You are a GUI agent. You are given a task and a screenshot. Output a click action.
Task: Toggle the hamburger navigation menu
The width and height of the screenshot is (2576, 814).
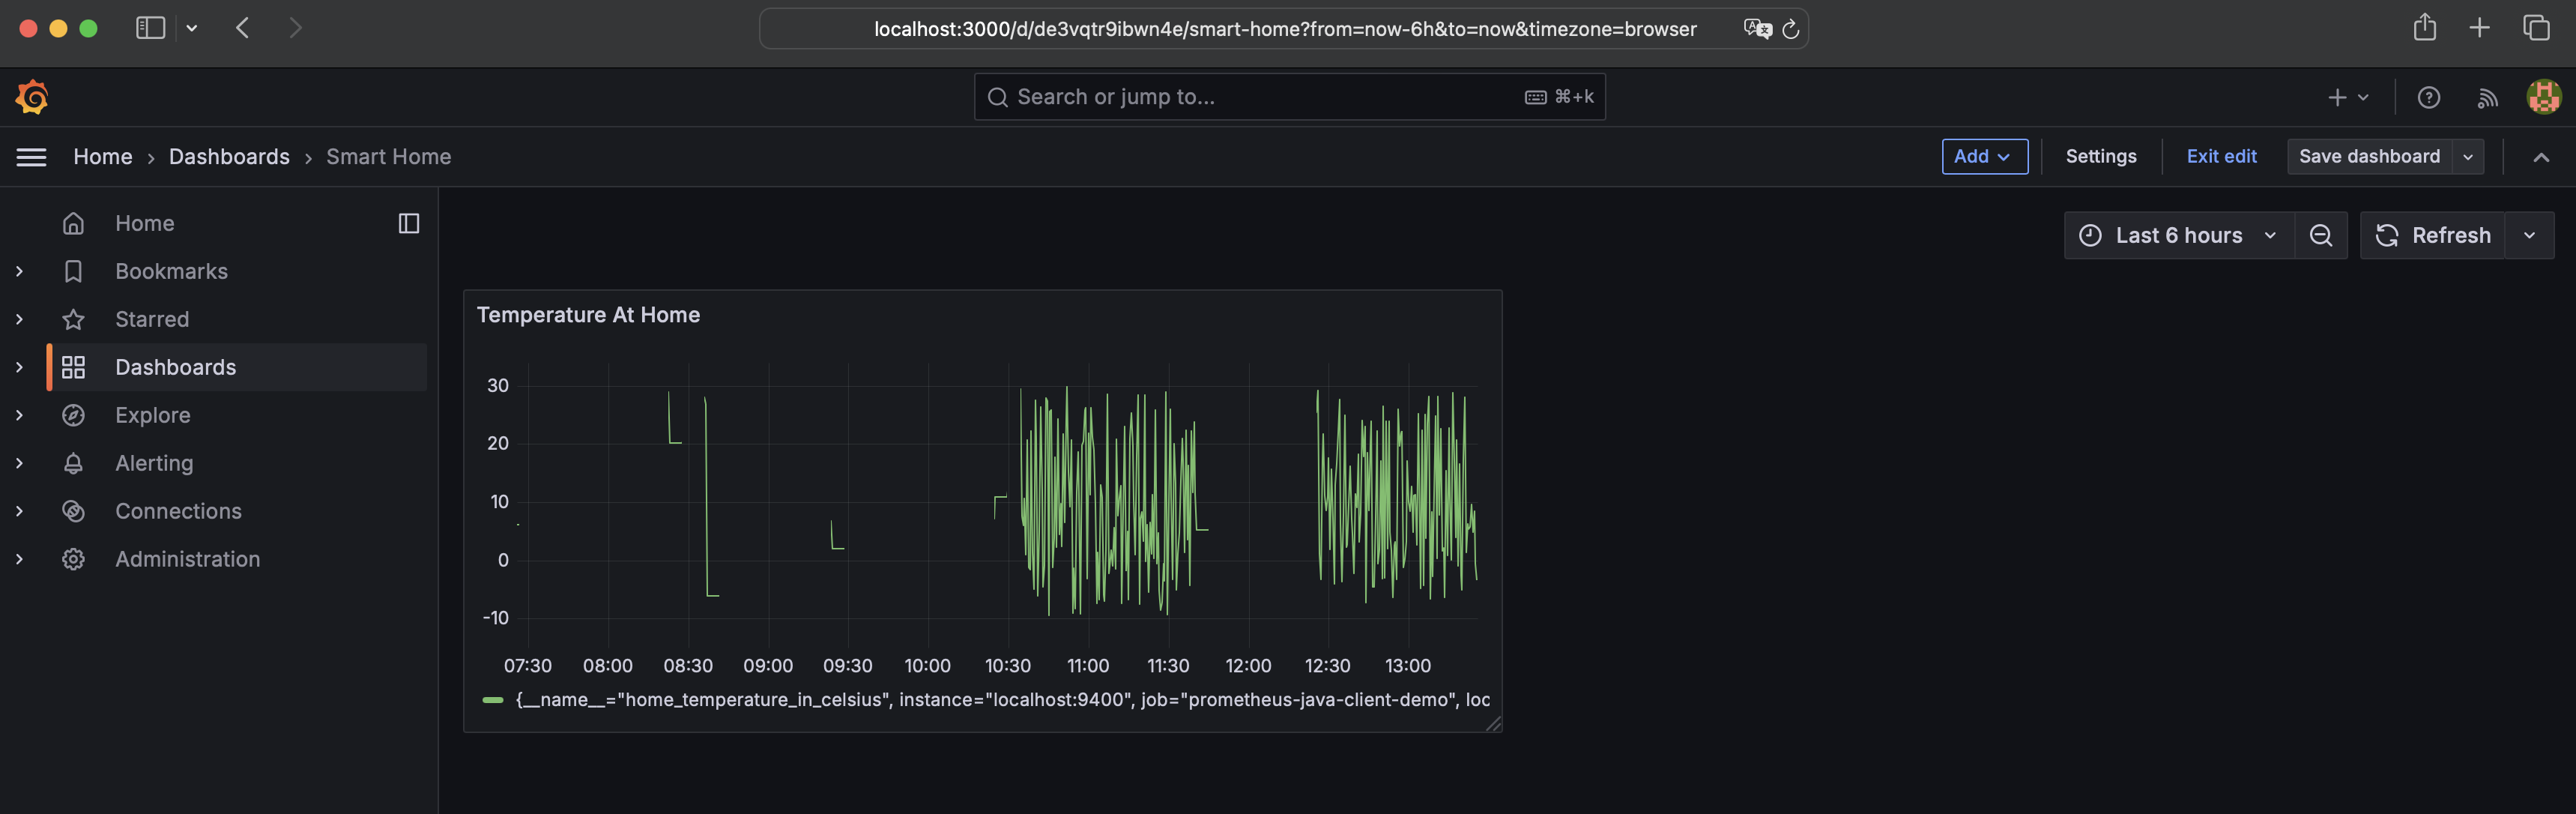(x=32, y=157)
